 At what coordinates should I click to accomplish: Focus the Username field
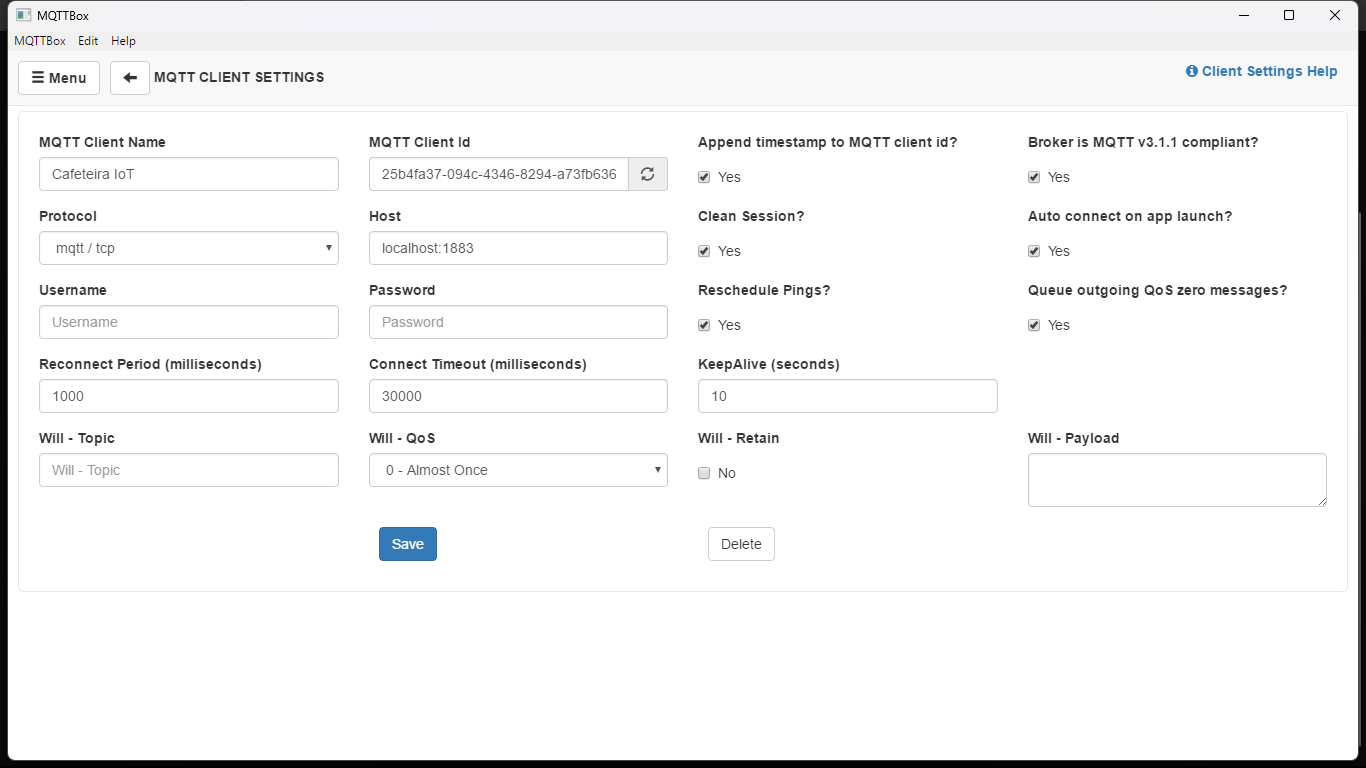pos(189,322)
